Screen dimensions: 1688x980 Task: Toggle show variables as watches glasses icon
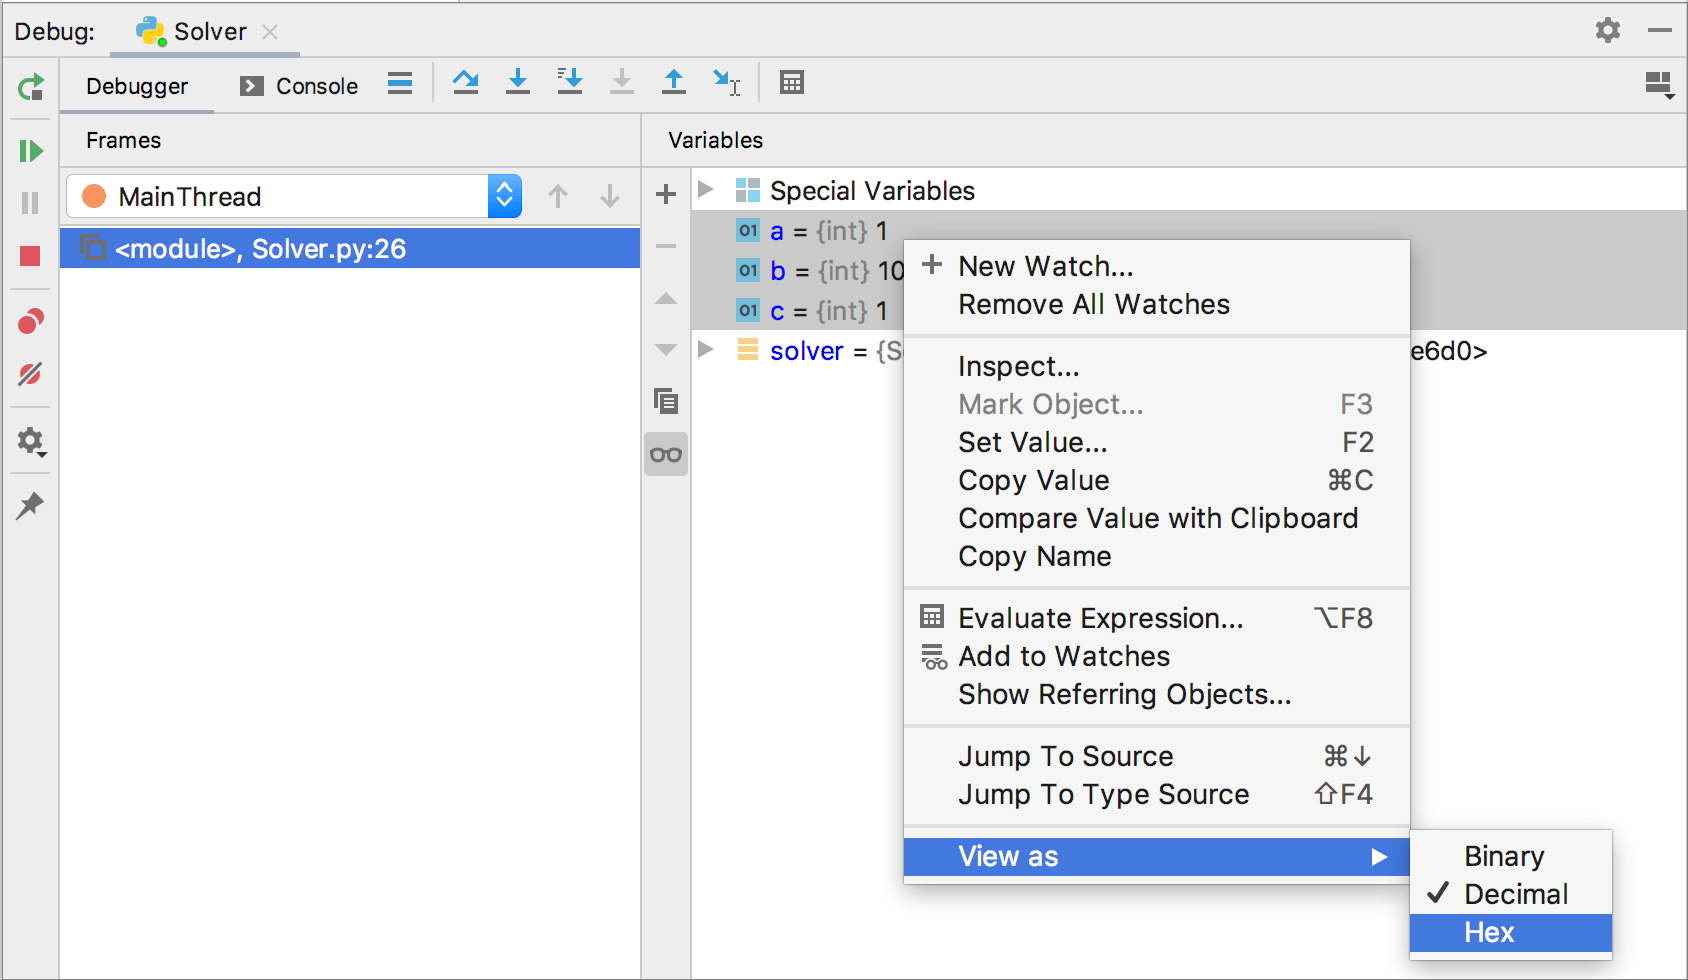pos(665,454)
